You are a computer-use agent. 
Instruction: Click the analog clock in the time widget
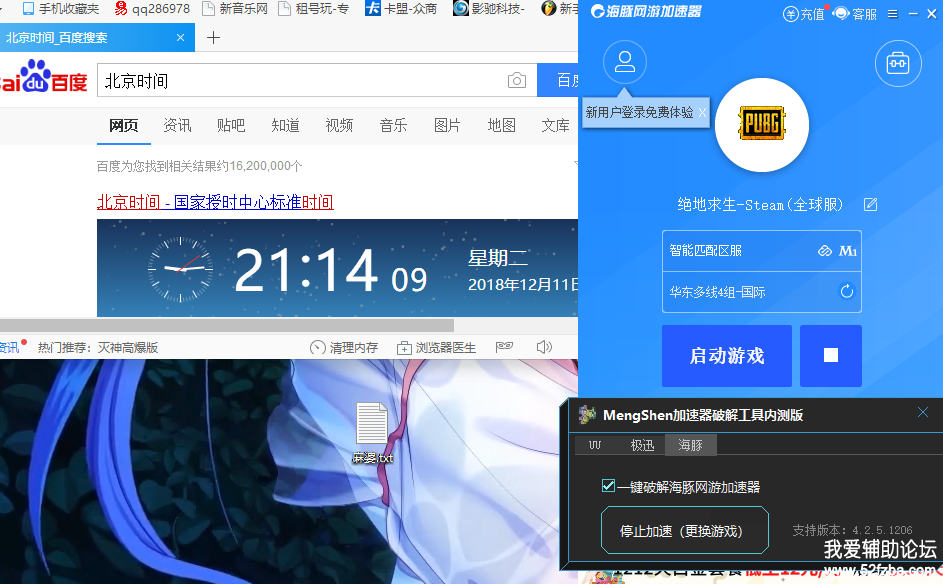pyautogui.click(x=180, y=268)
